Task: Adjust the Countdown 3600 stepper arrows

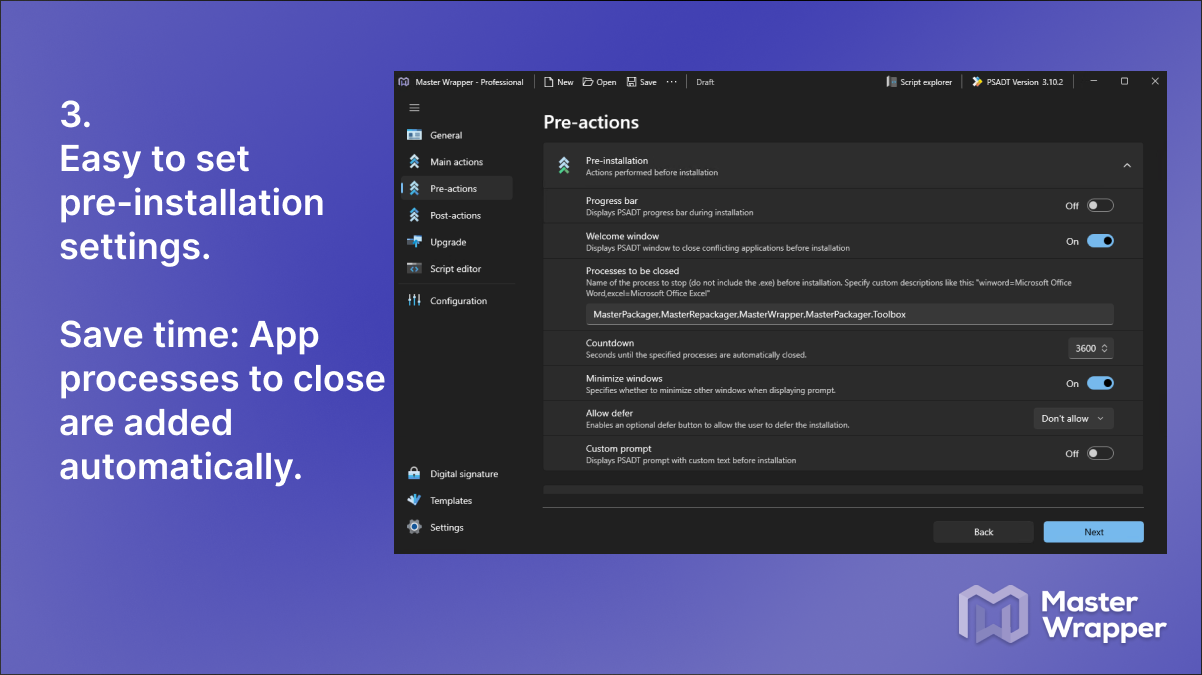Action: coord(1105,348)
